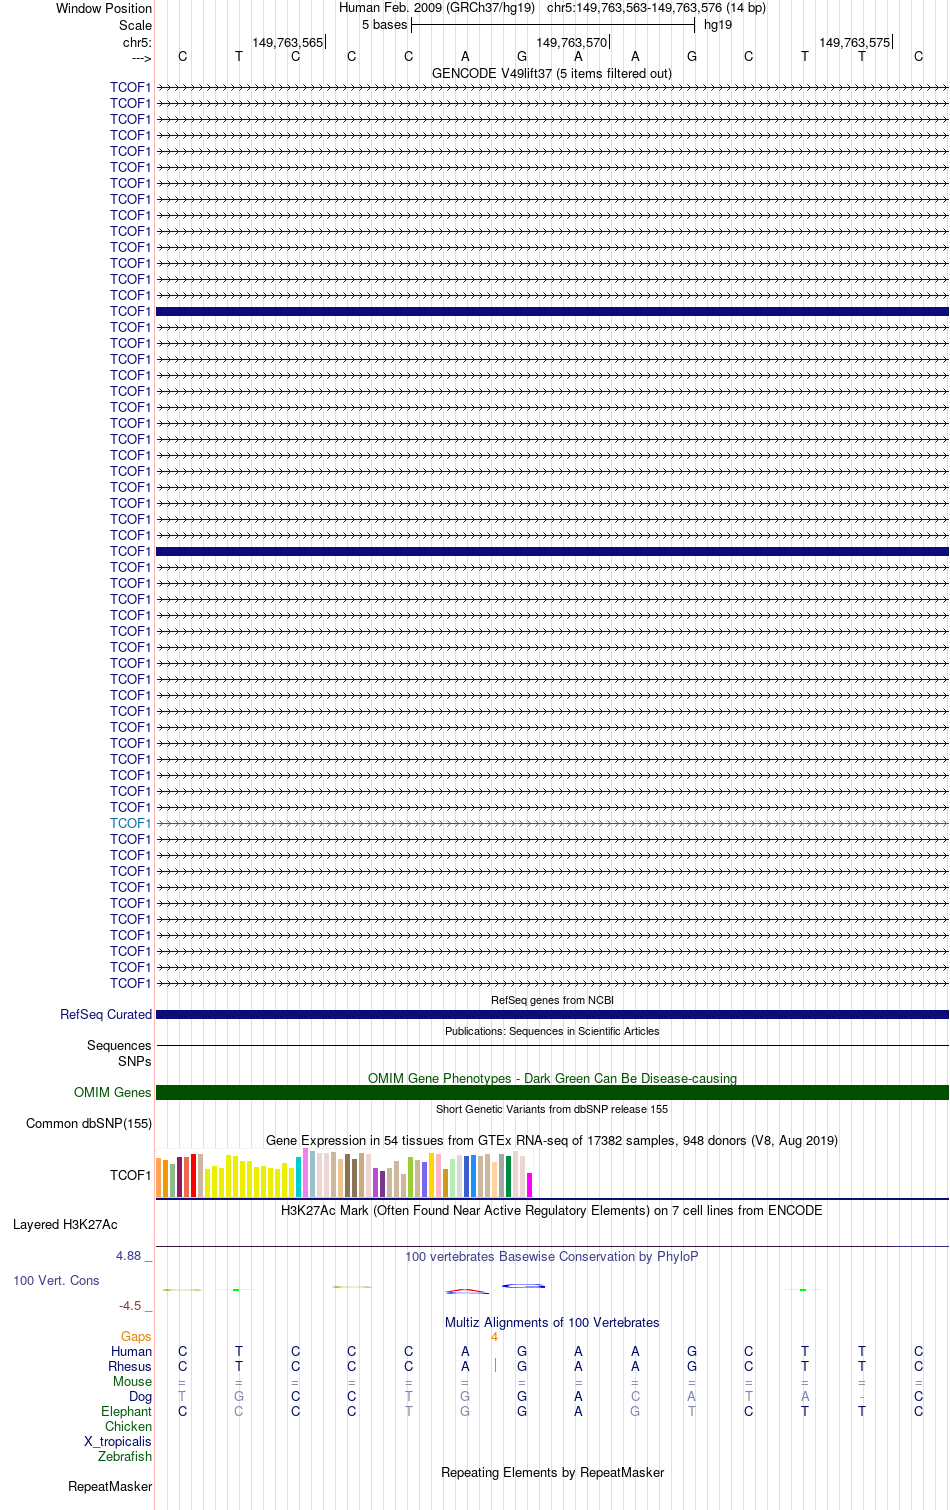This screenshot has width=950, height=1510.
Task: Click the TCOF1 label beside GTEx bar chart
Action: (130, 1175)
